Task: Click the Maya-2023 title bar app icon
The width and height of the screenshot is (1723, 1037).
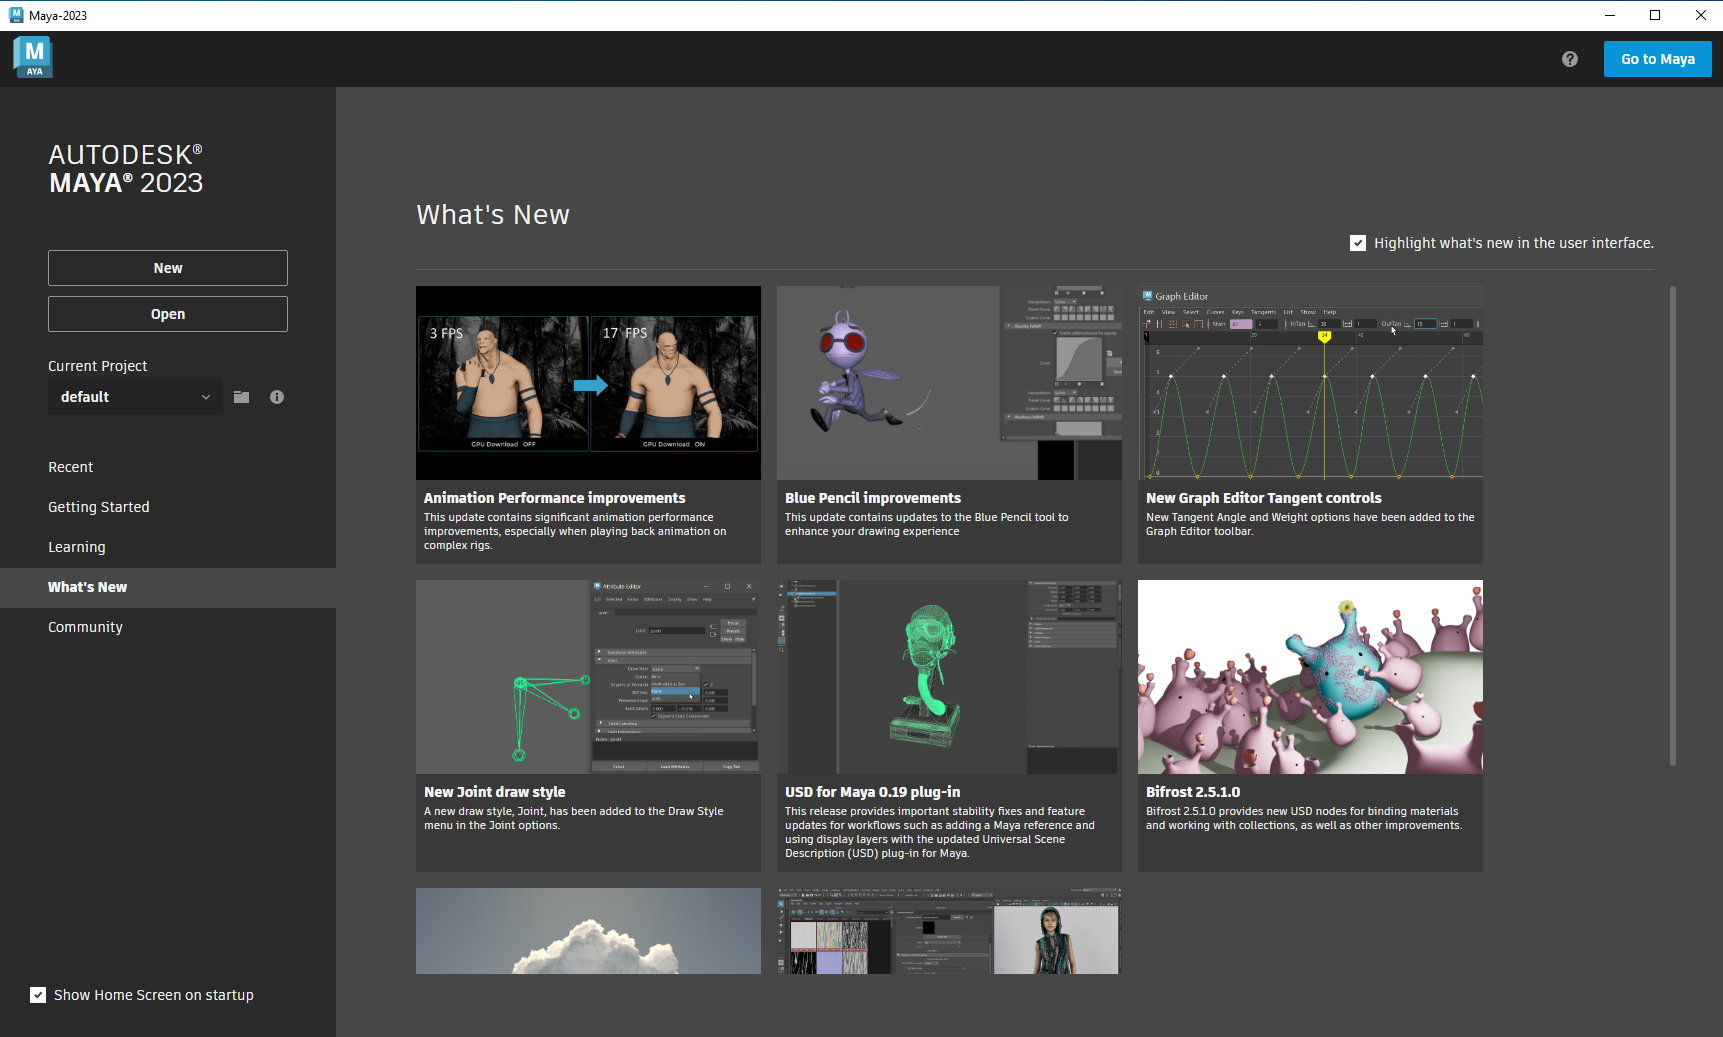Action: click(x=16, y=15)
